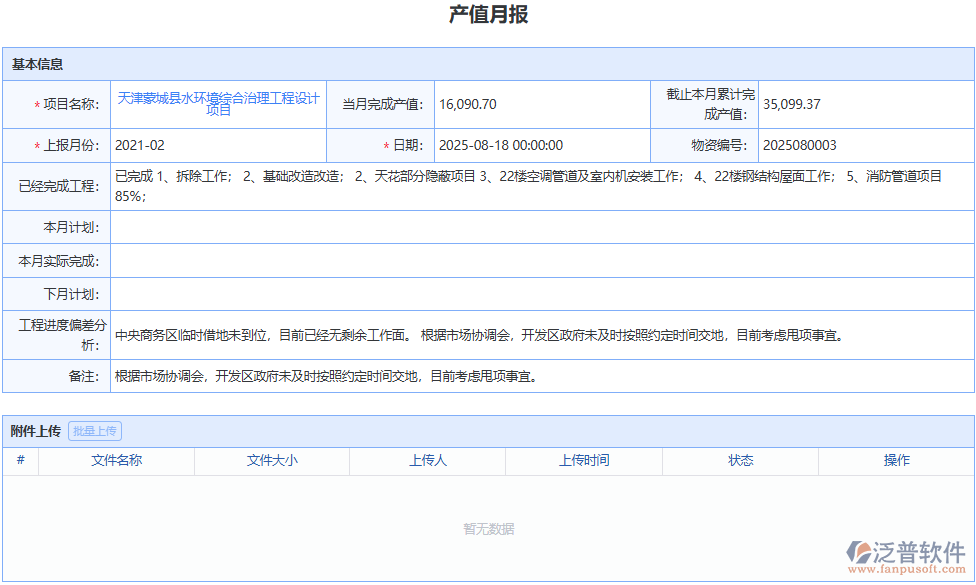Open the 日期 date picker field
Screen dimensions: 976x585
[x=543, y=145]
